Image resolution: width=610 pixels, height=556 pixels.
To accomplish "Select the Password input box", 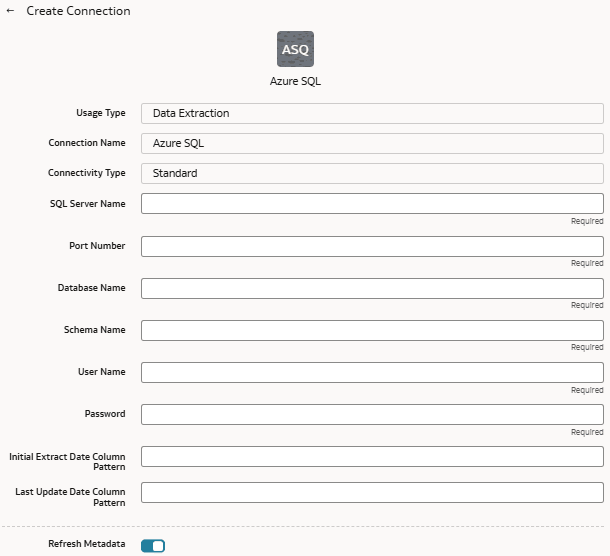I will [372, 414].
